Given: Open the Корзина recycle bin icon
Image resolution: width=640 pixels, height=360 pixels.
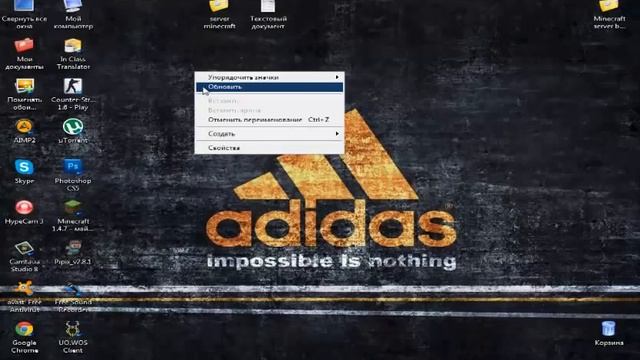Looking at the screenshot, I should [609, 329].
